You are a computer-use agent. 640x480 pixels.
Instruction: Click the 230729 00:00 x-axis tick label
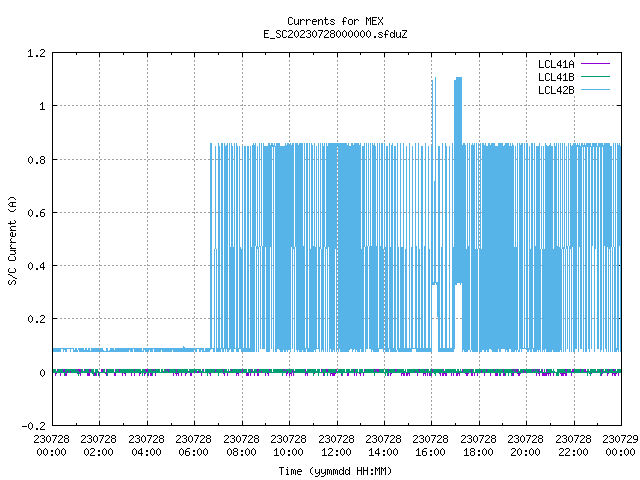click(x=620, y=446)
